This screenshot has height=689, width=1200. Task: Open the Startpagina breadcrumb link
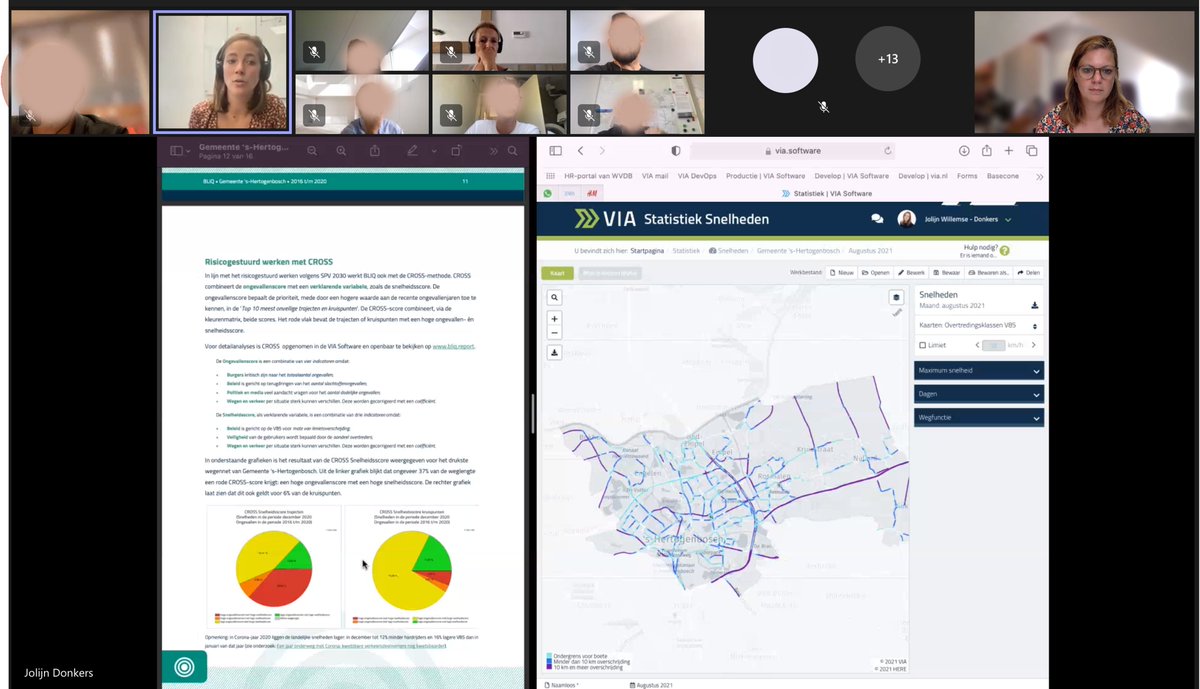click(647, 251)
